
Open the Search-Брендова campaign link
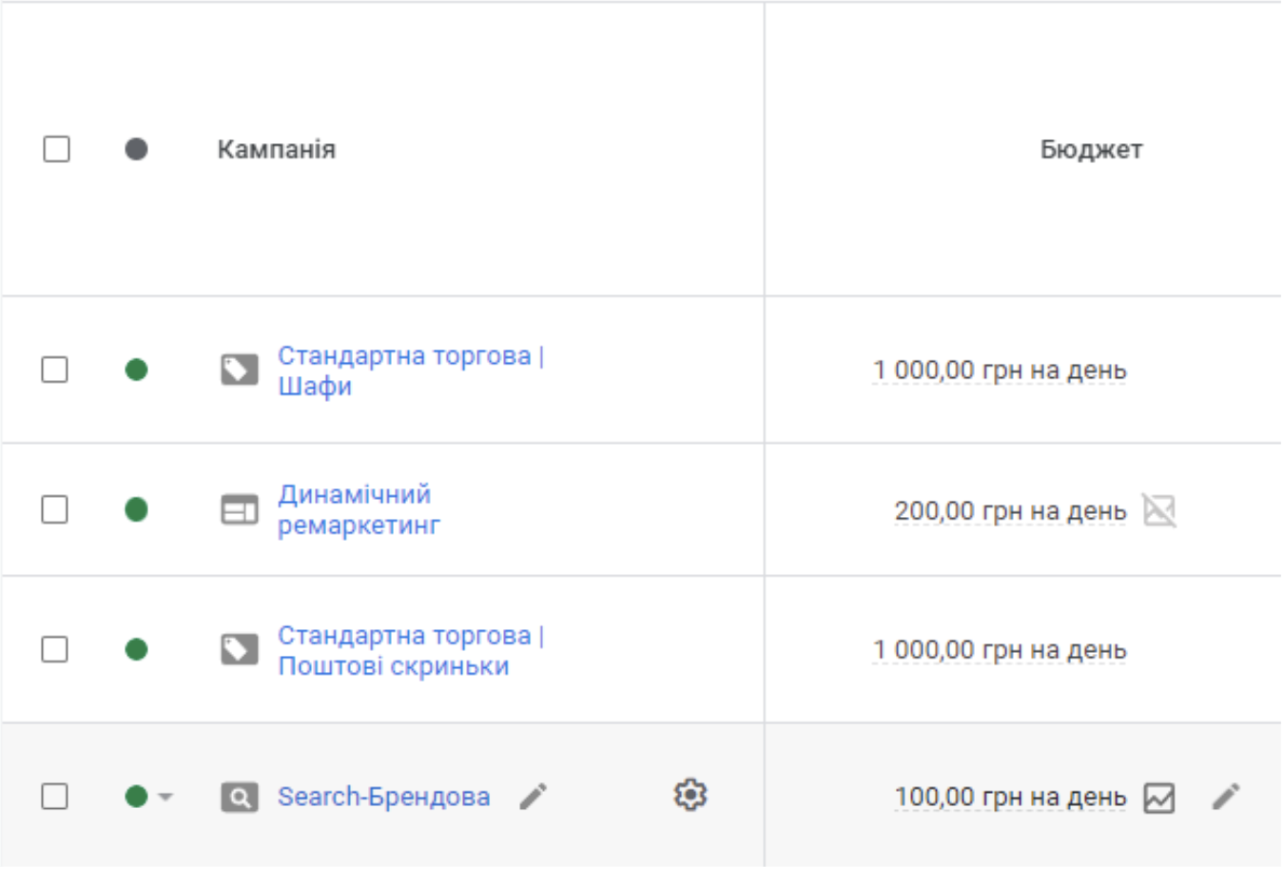coord(384,797)
